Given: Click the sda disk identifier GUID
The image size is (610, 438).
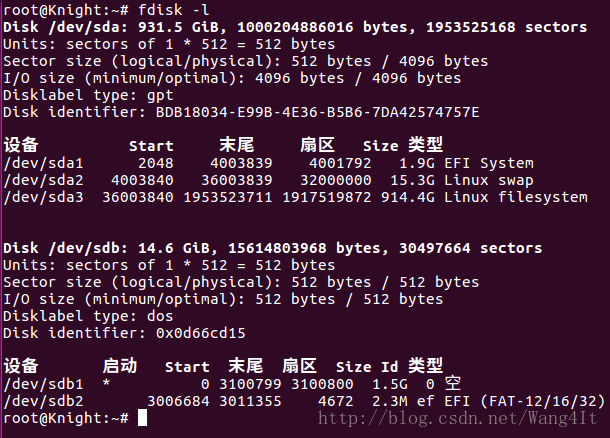Looking at the screenshot, I should tap(317, 112).
